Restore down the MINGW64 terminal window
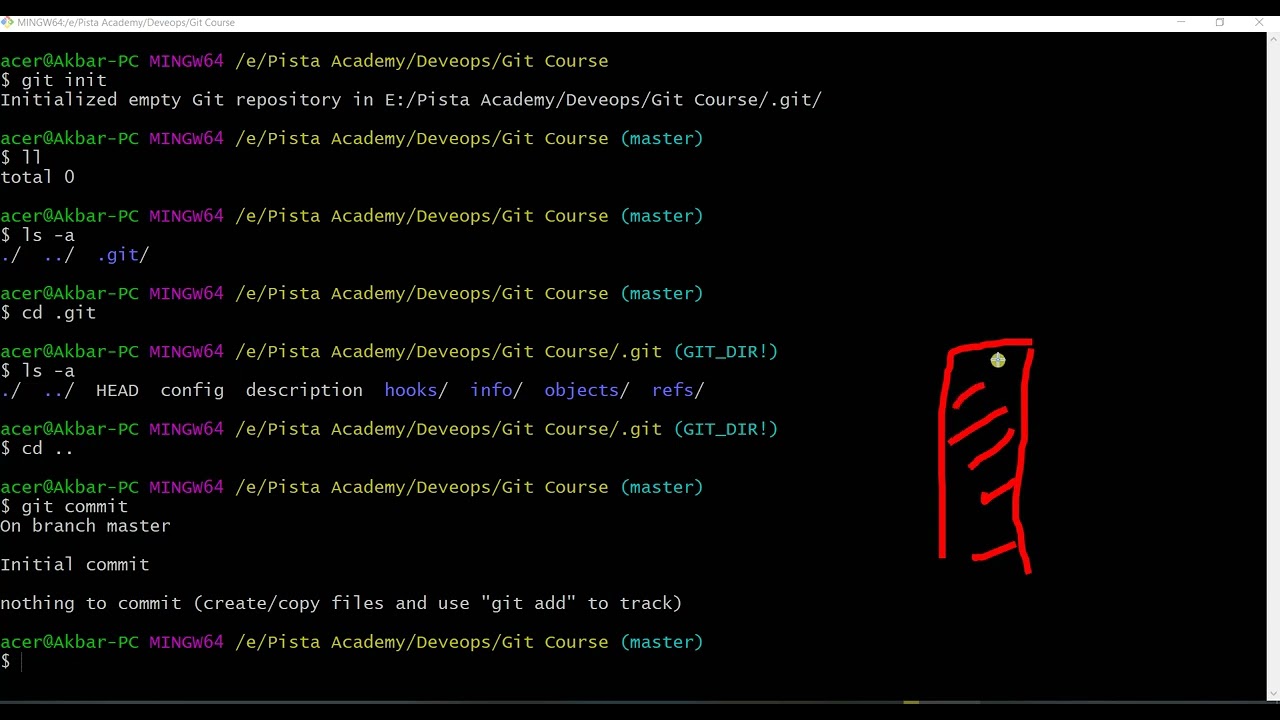Viewport: 1280px width, 720px height. pyautogui.click(x=1220, y=22)
